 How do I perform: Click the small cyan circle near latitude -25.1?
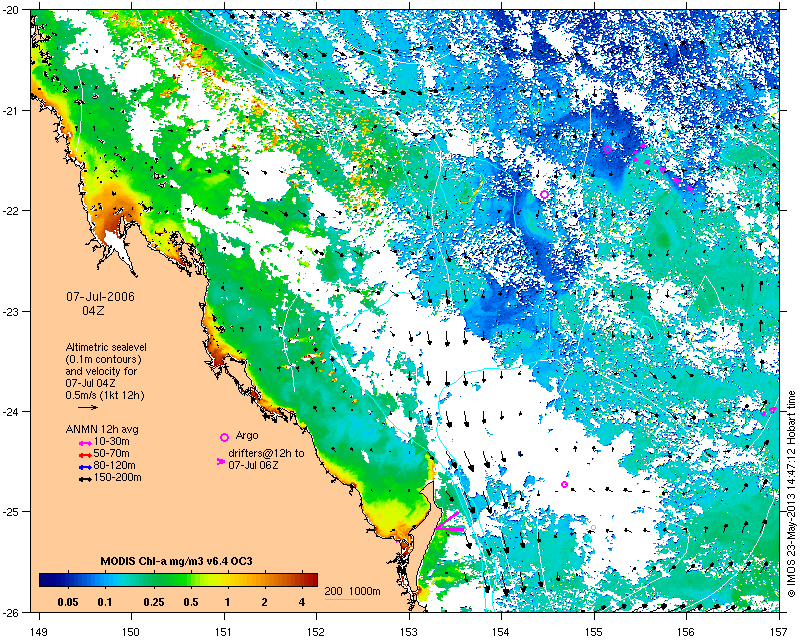pyautogui.click(x=593, y=527)
